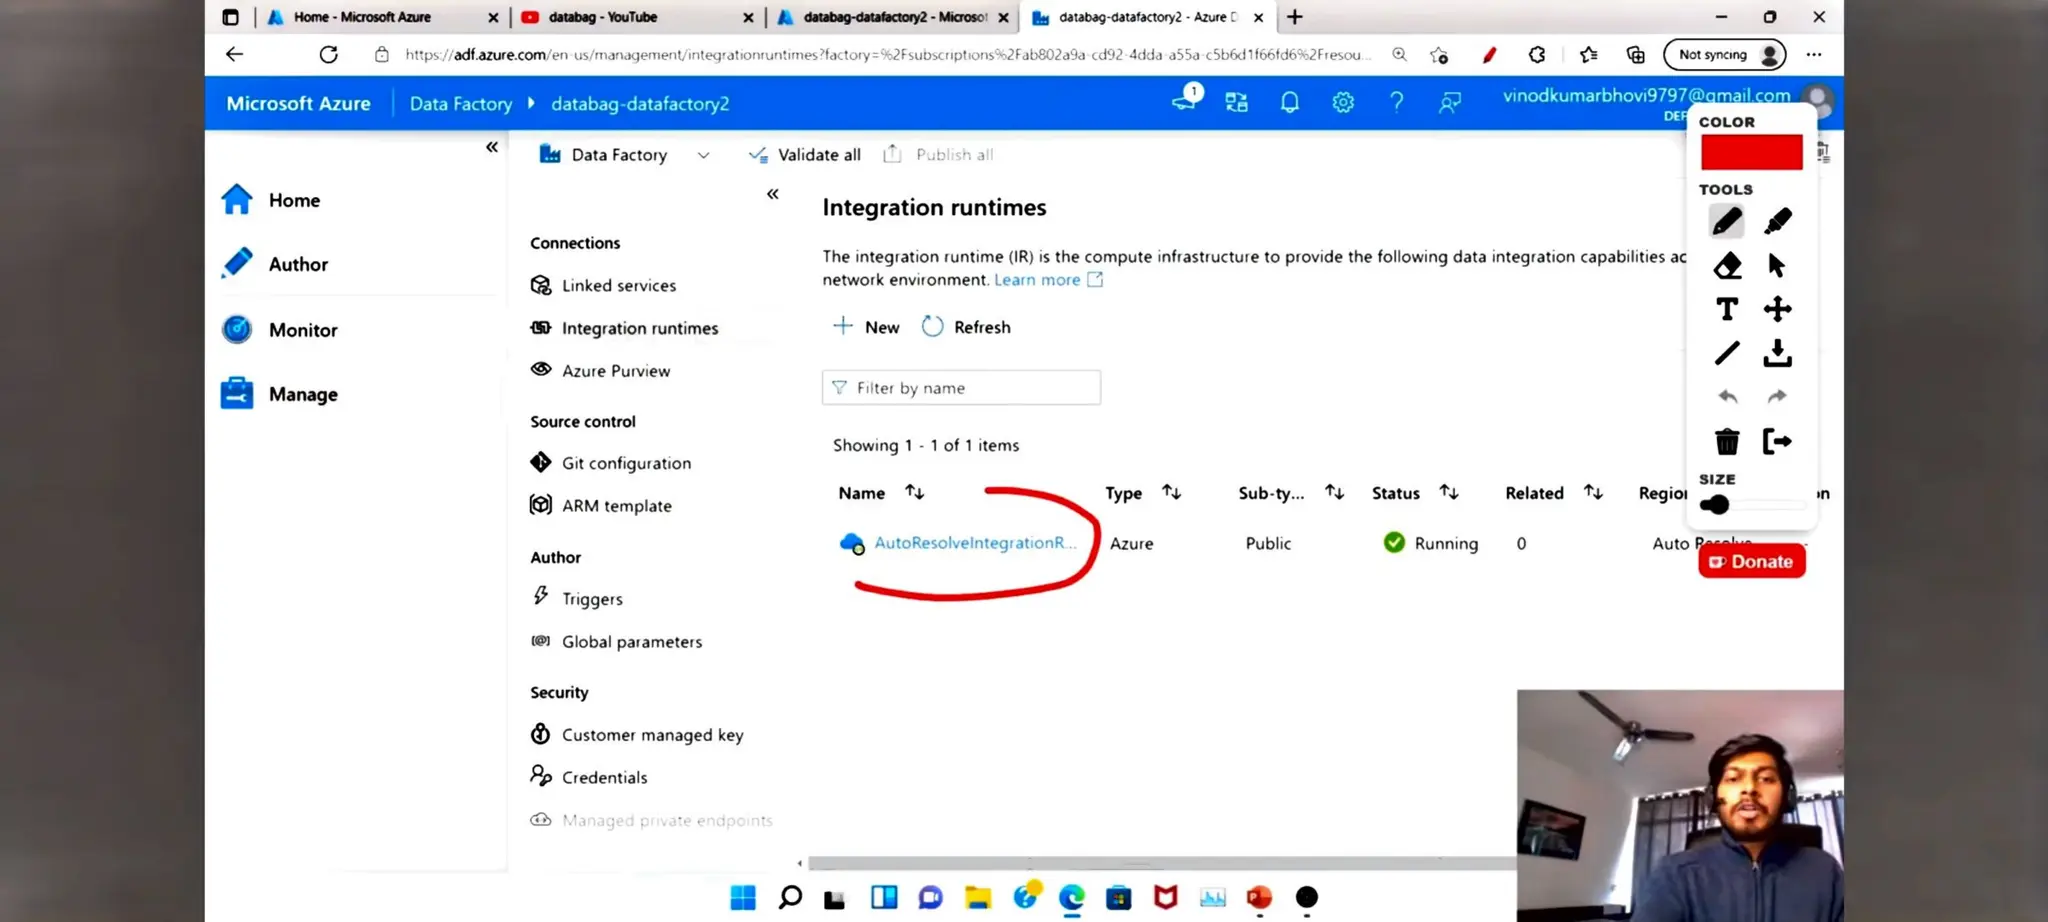Sort by the Type column

coord(1143,493)
